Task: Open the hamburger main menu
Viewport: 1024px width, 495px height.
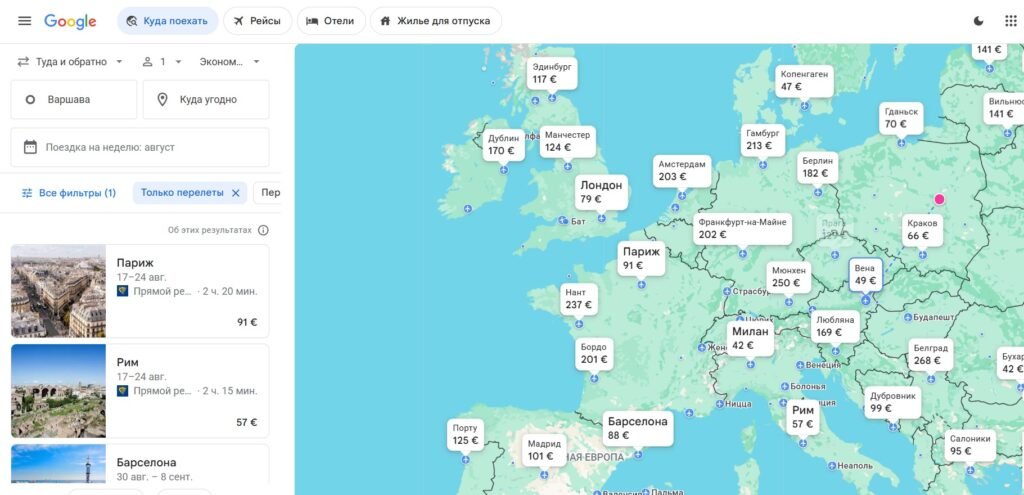Action: click(25, 21)
